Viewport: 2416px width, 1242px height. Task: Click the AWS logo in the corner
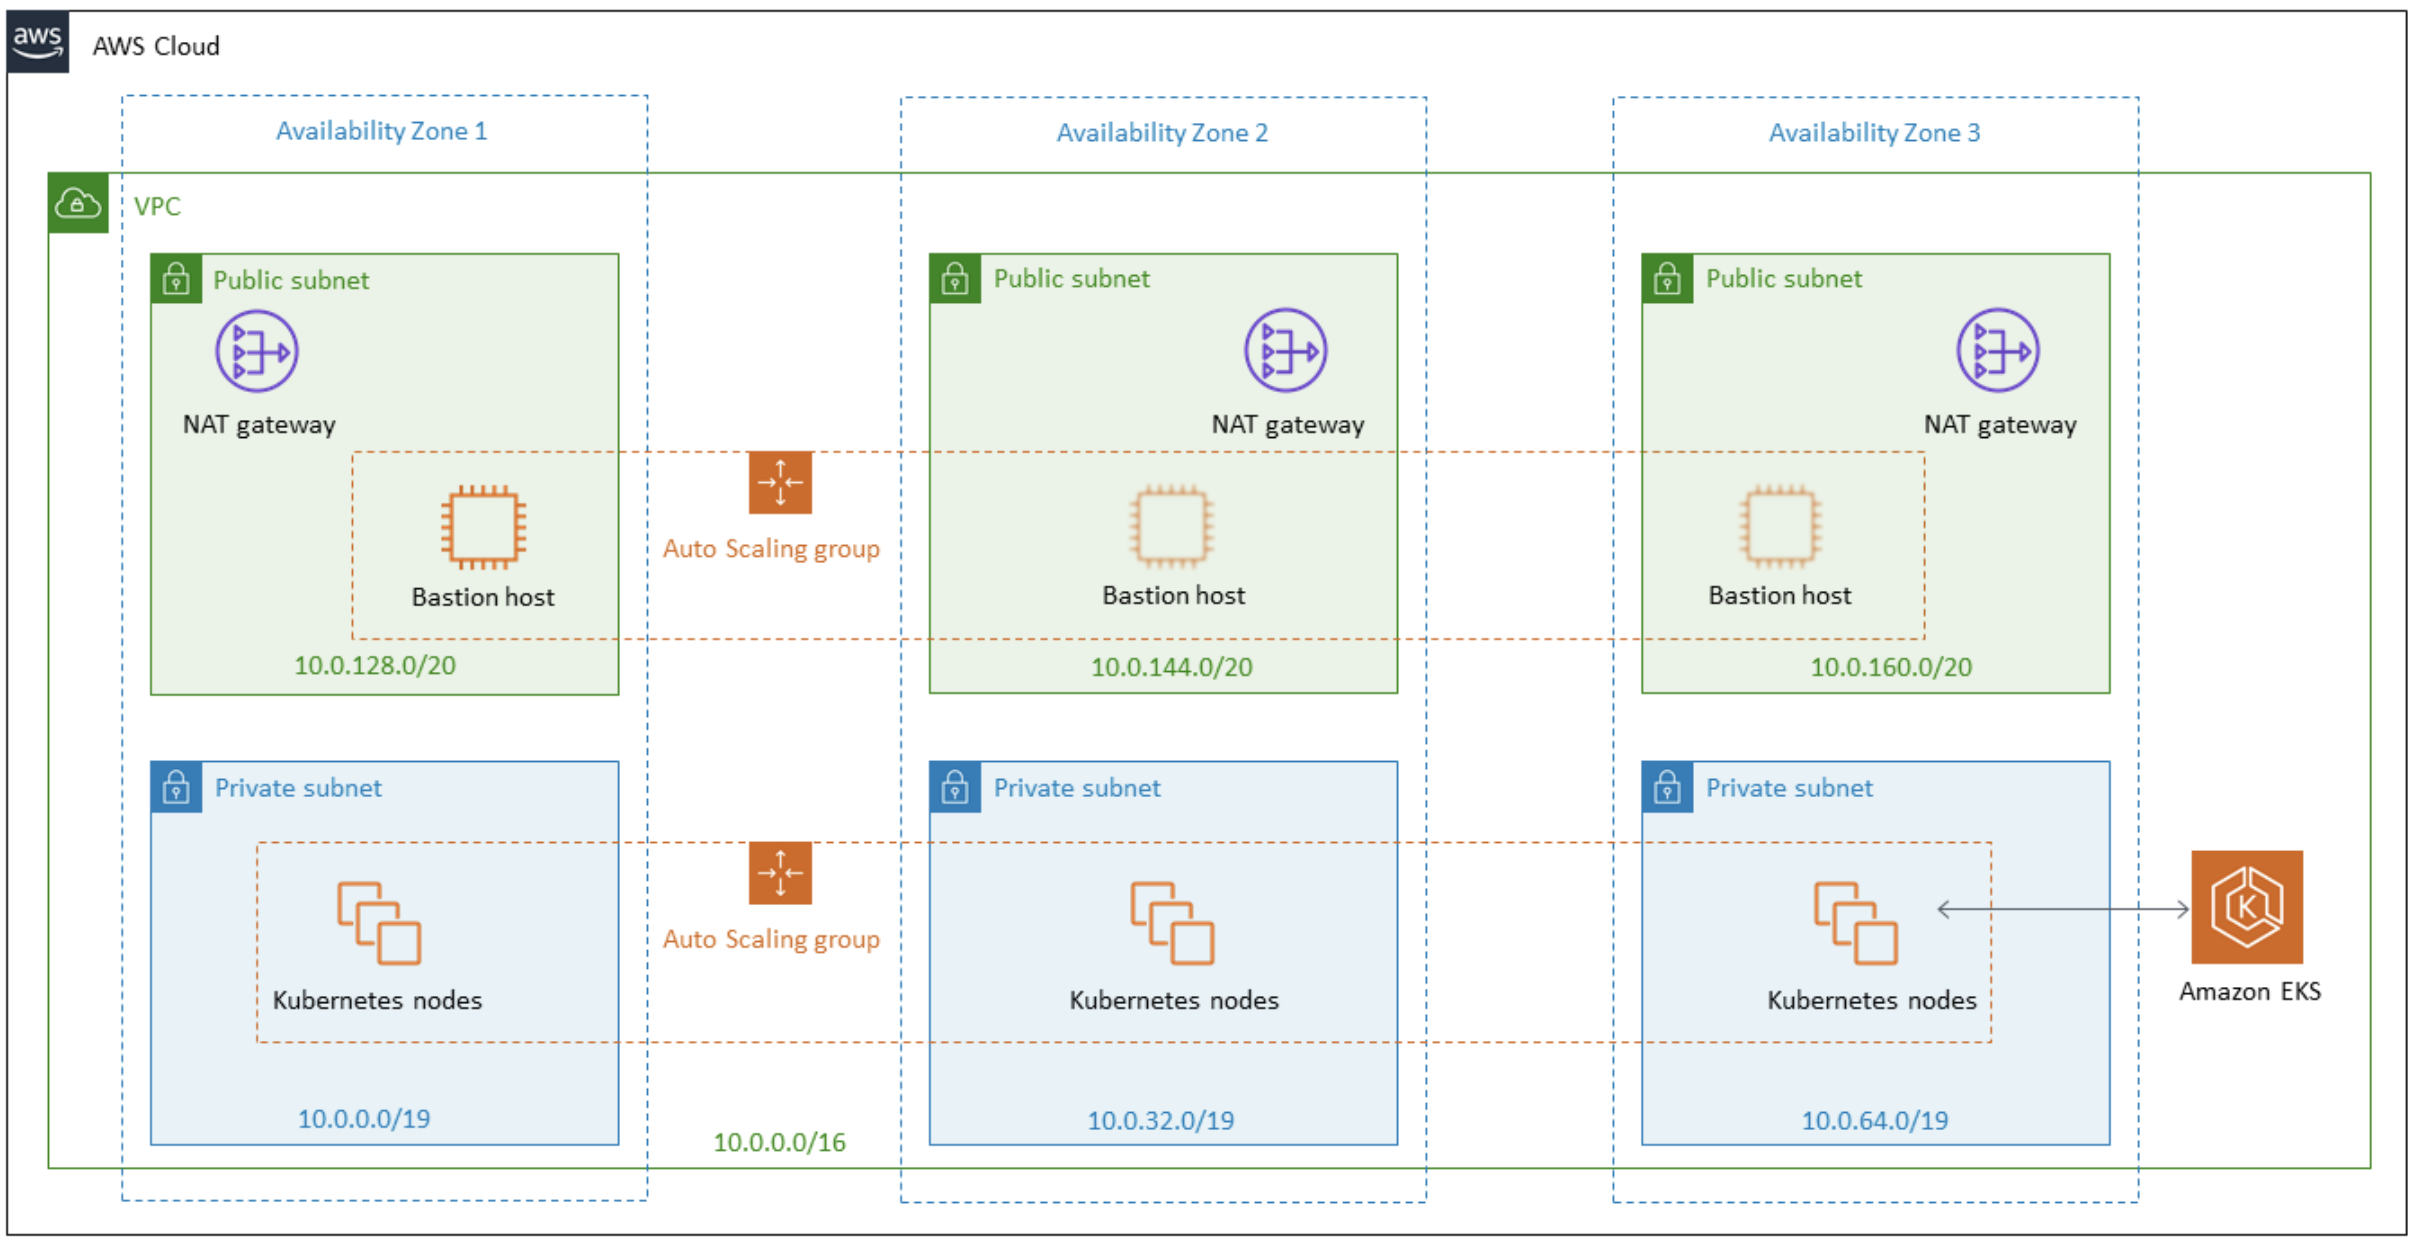(38, 40)
